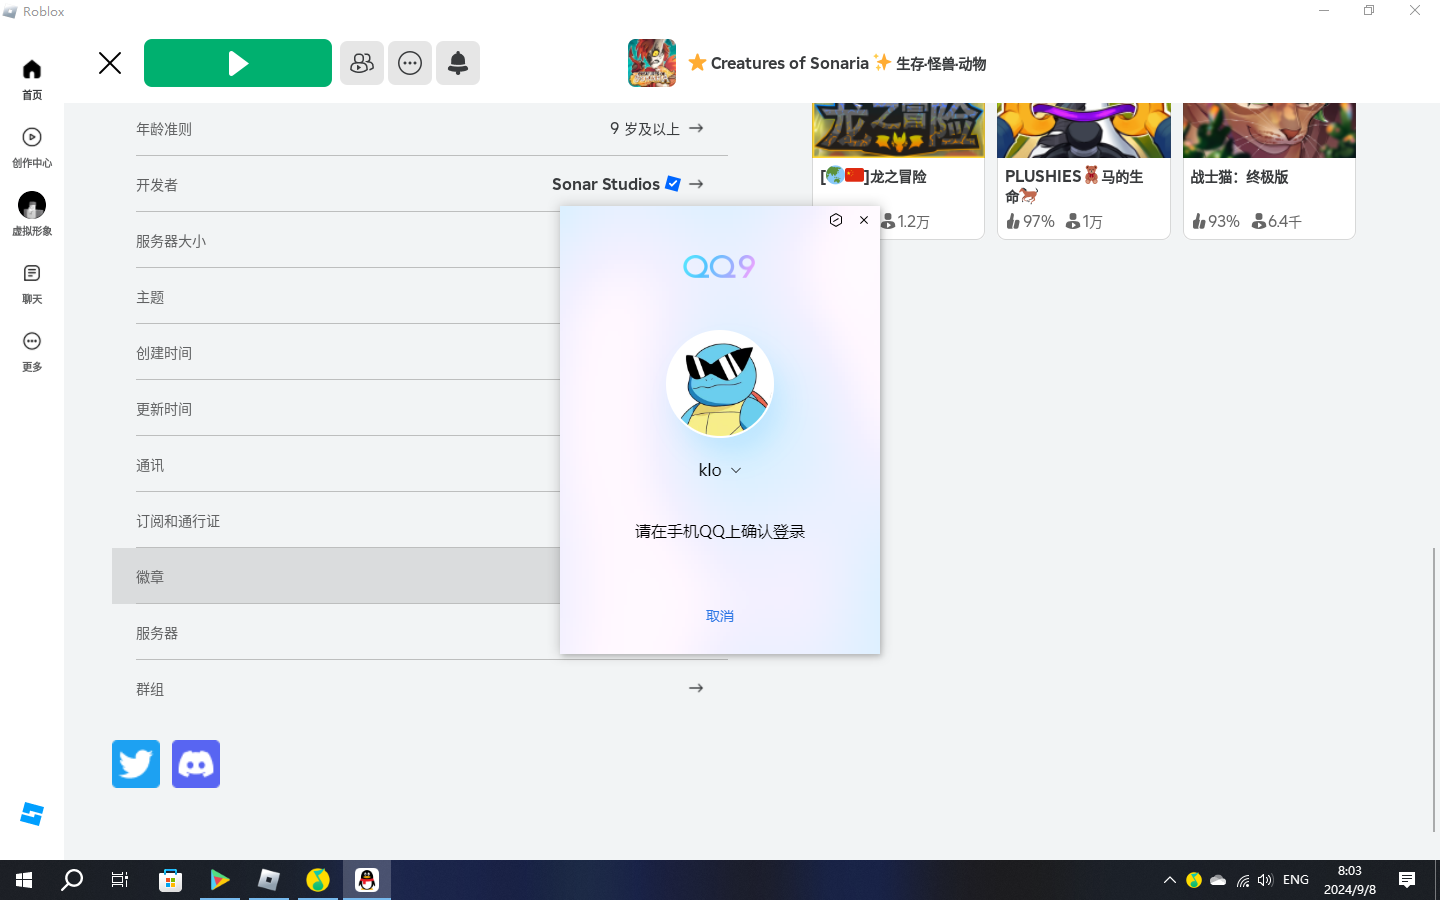
Task: Cancel the QQ login via 取消
Action: point(720,616)
